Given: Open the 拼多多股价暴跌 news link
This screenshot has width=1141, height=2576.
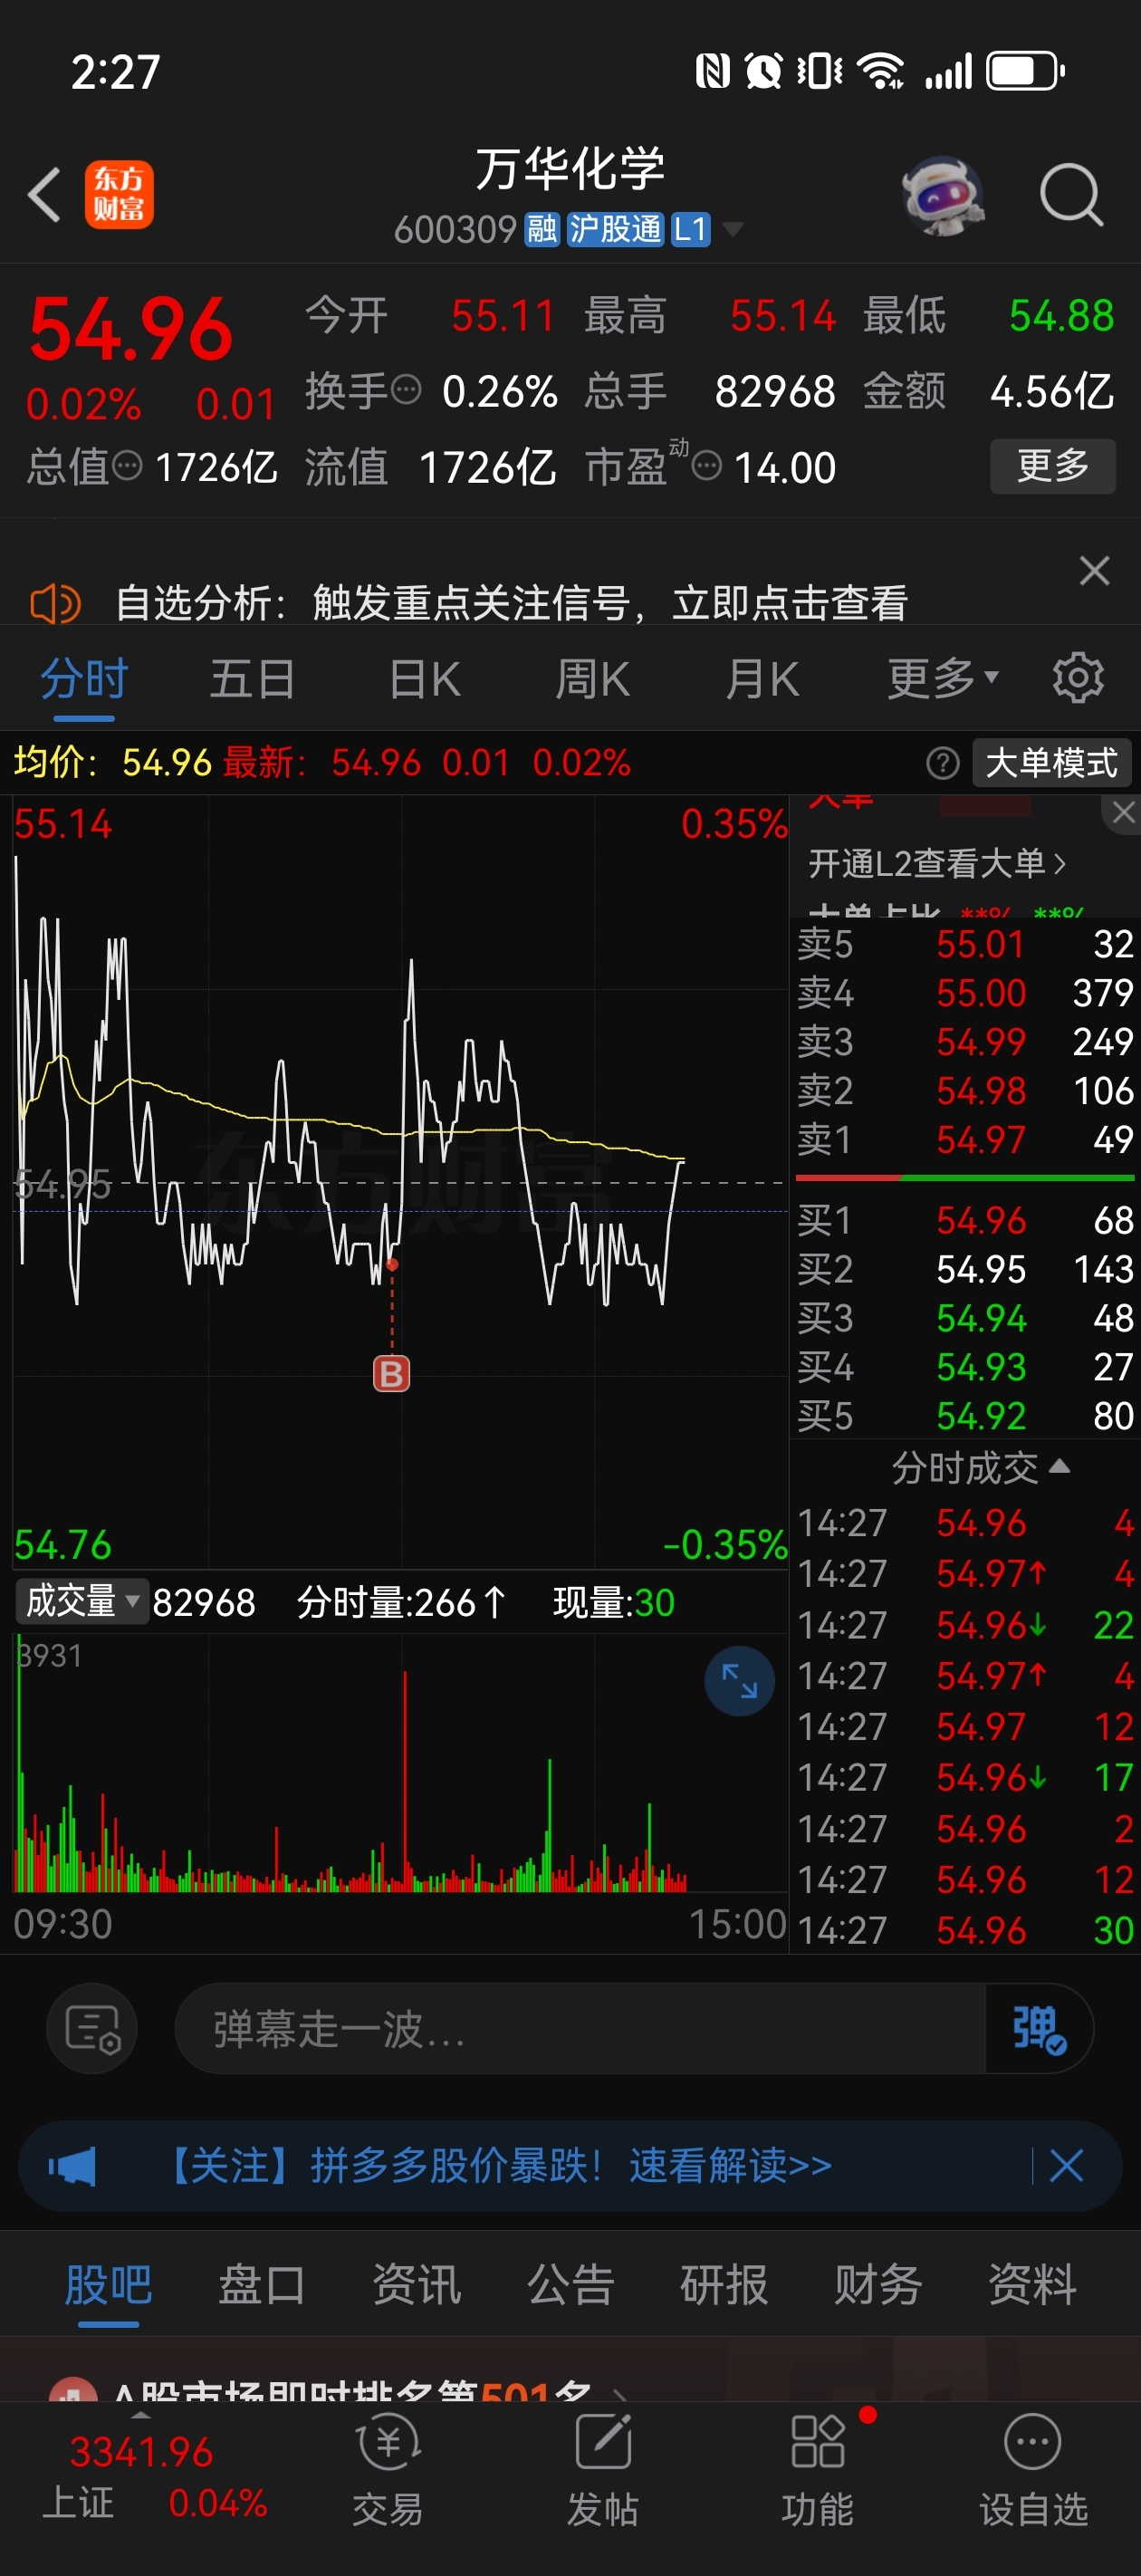Looking at the screenshot, I should pos(497,2166).
